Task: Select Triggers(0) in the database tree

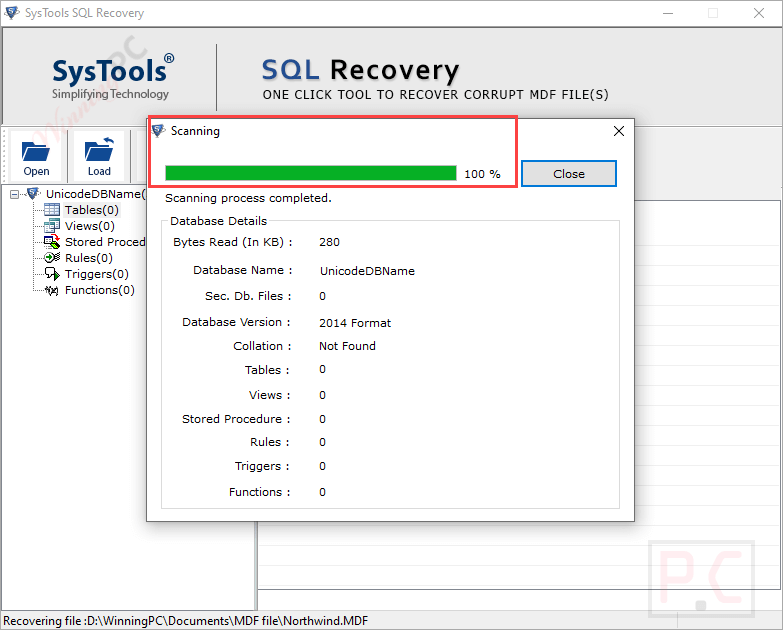Action: pyautogui.click(x=97, y=274)
